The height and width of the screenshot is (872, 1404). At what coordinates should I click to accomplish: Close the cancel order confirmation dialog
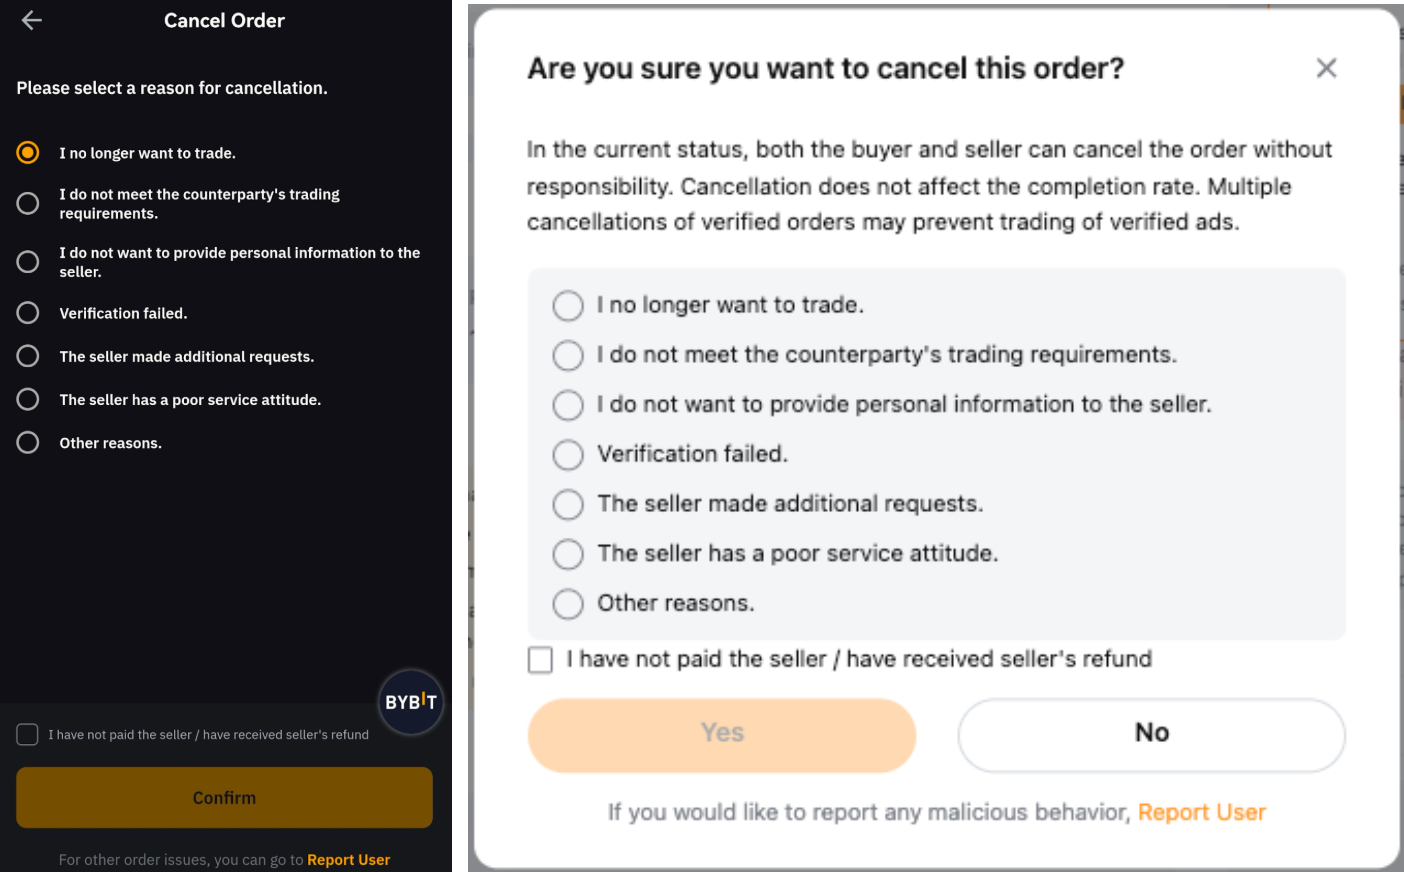[1326, 68]
